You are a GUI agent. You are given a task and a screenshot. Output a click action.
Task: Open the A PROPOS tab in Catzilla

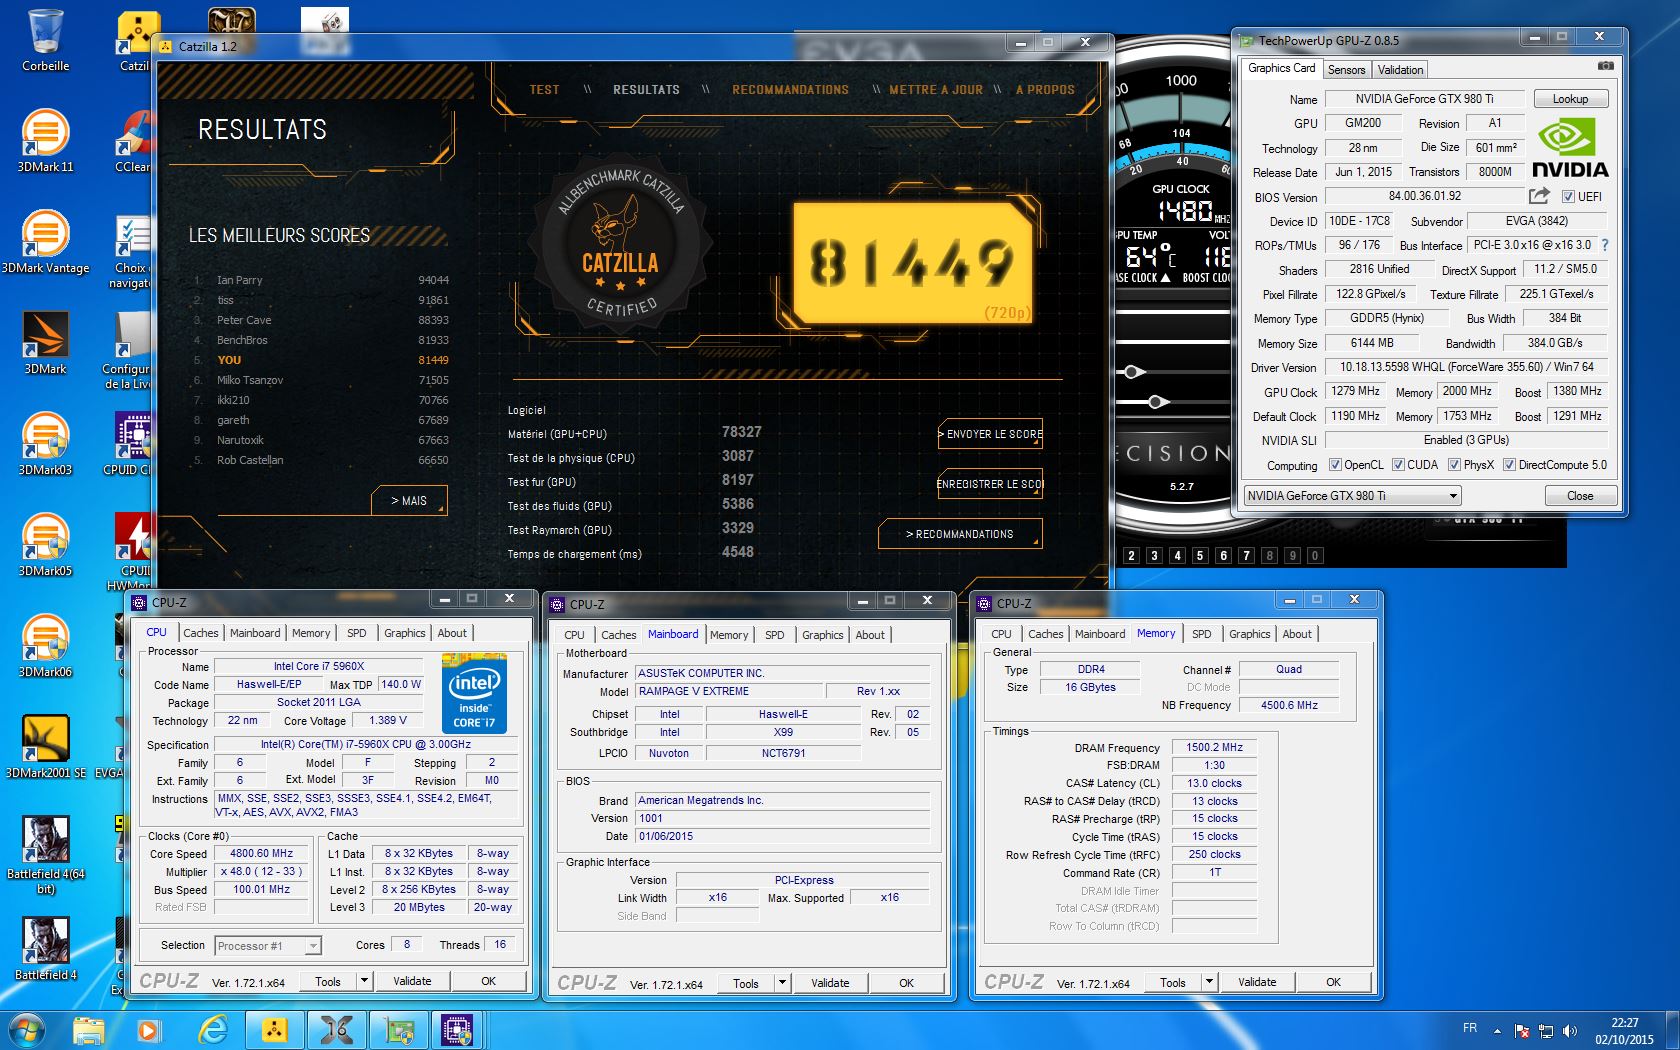click(x=1045, y=90)
